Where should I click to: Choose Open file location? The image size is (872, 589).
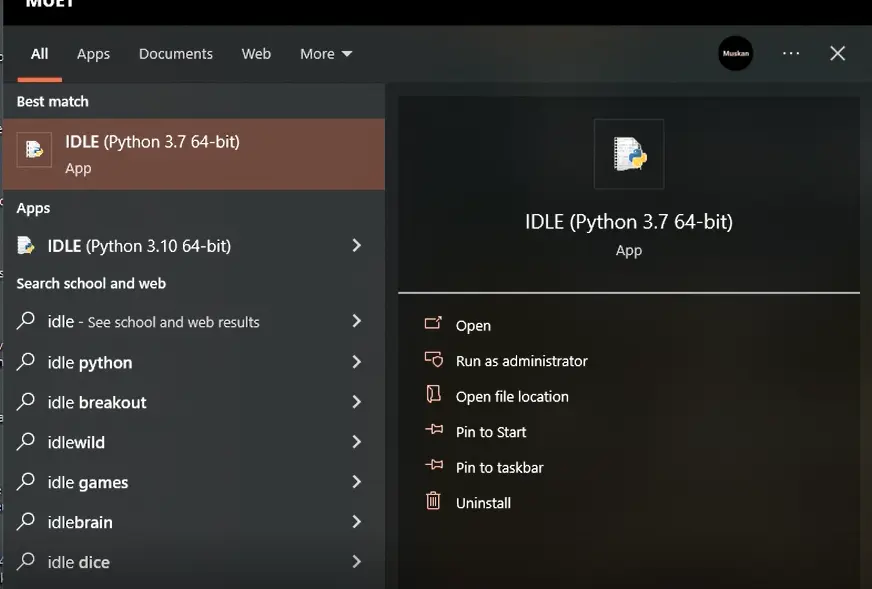[512, 397]
